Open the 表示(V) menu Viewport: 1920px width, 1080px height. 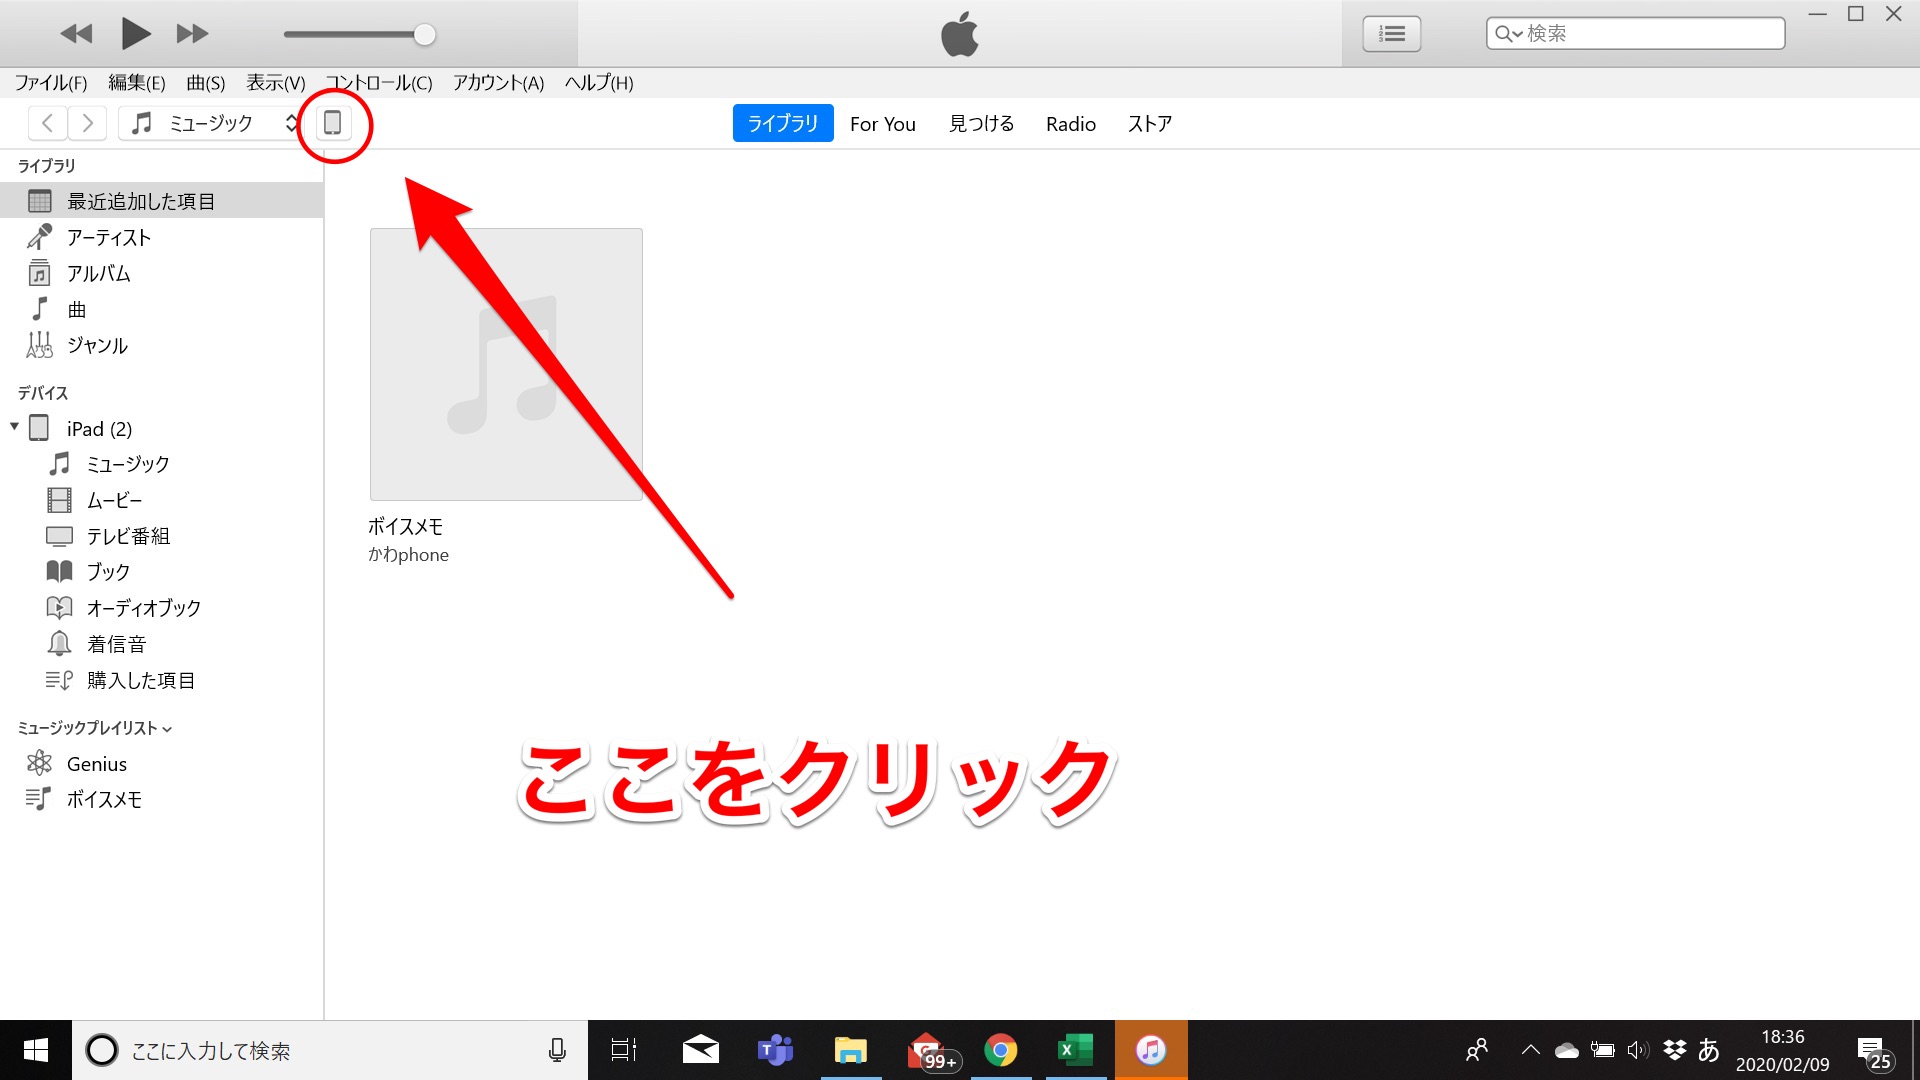click(x=276, y=83)
